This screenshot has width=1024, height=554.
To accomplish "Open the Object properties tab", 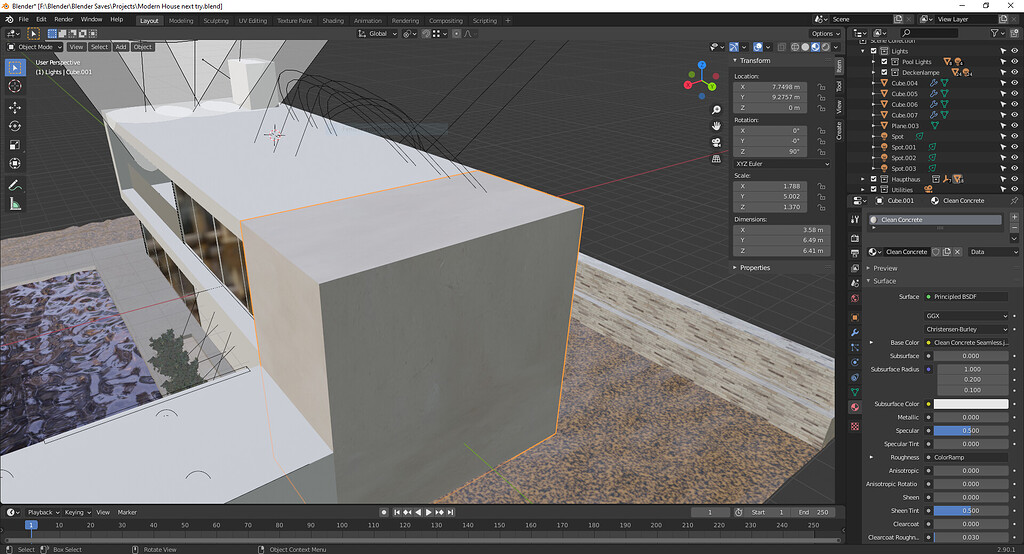I will (855, 318).
